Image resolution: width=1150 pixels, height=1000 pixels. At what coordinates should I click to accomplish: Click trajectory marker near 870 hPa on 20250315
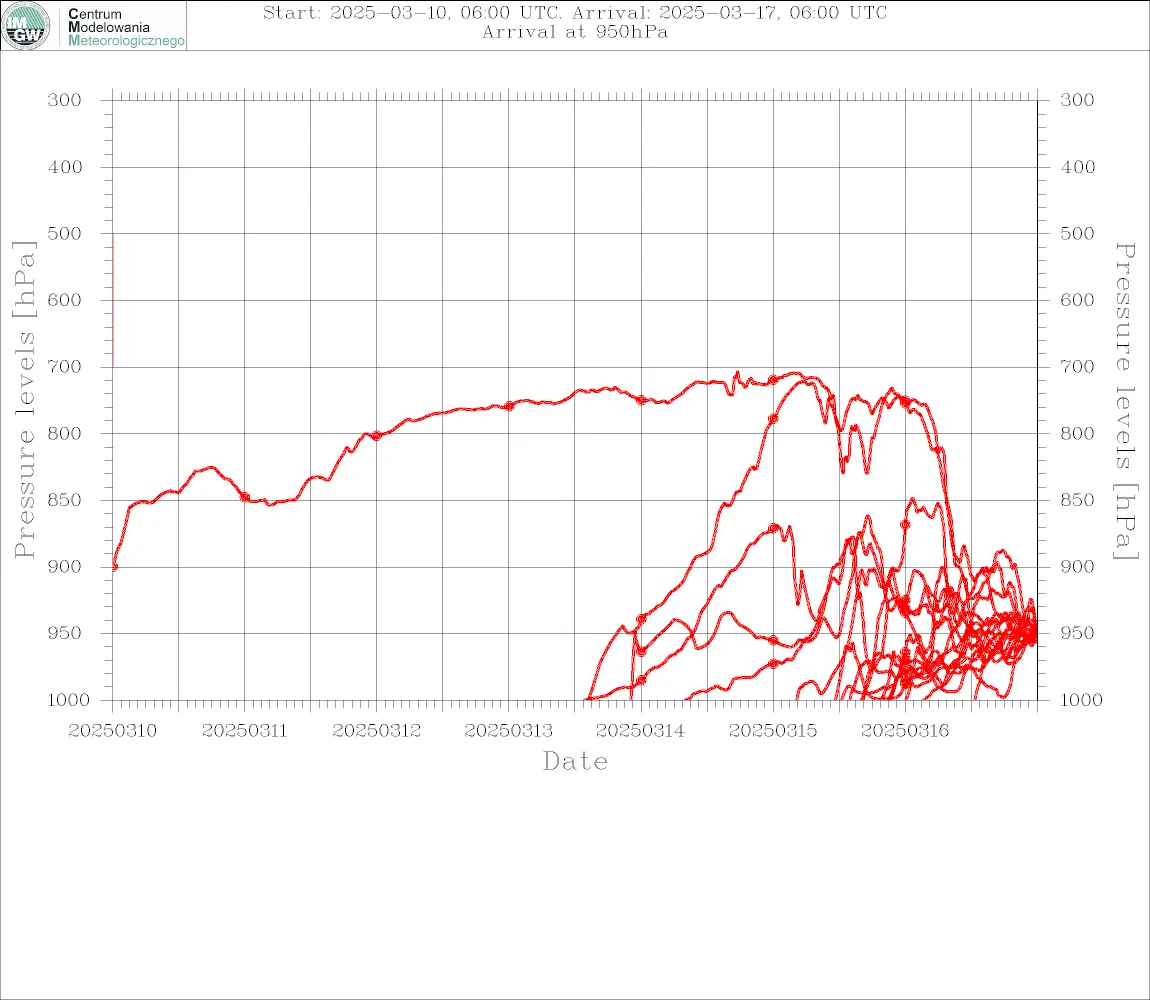pyautogui.click(x=773, y=528)
